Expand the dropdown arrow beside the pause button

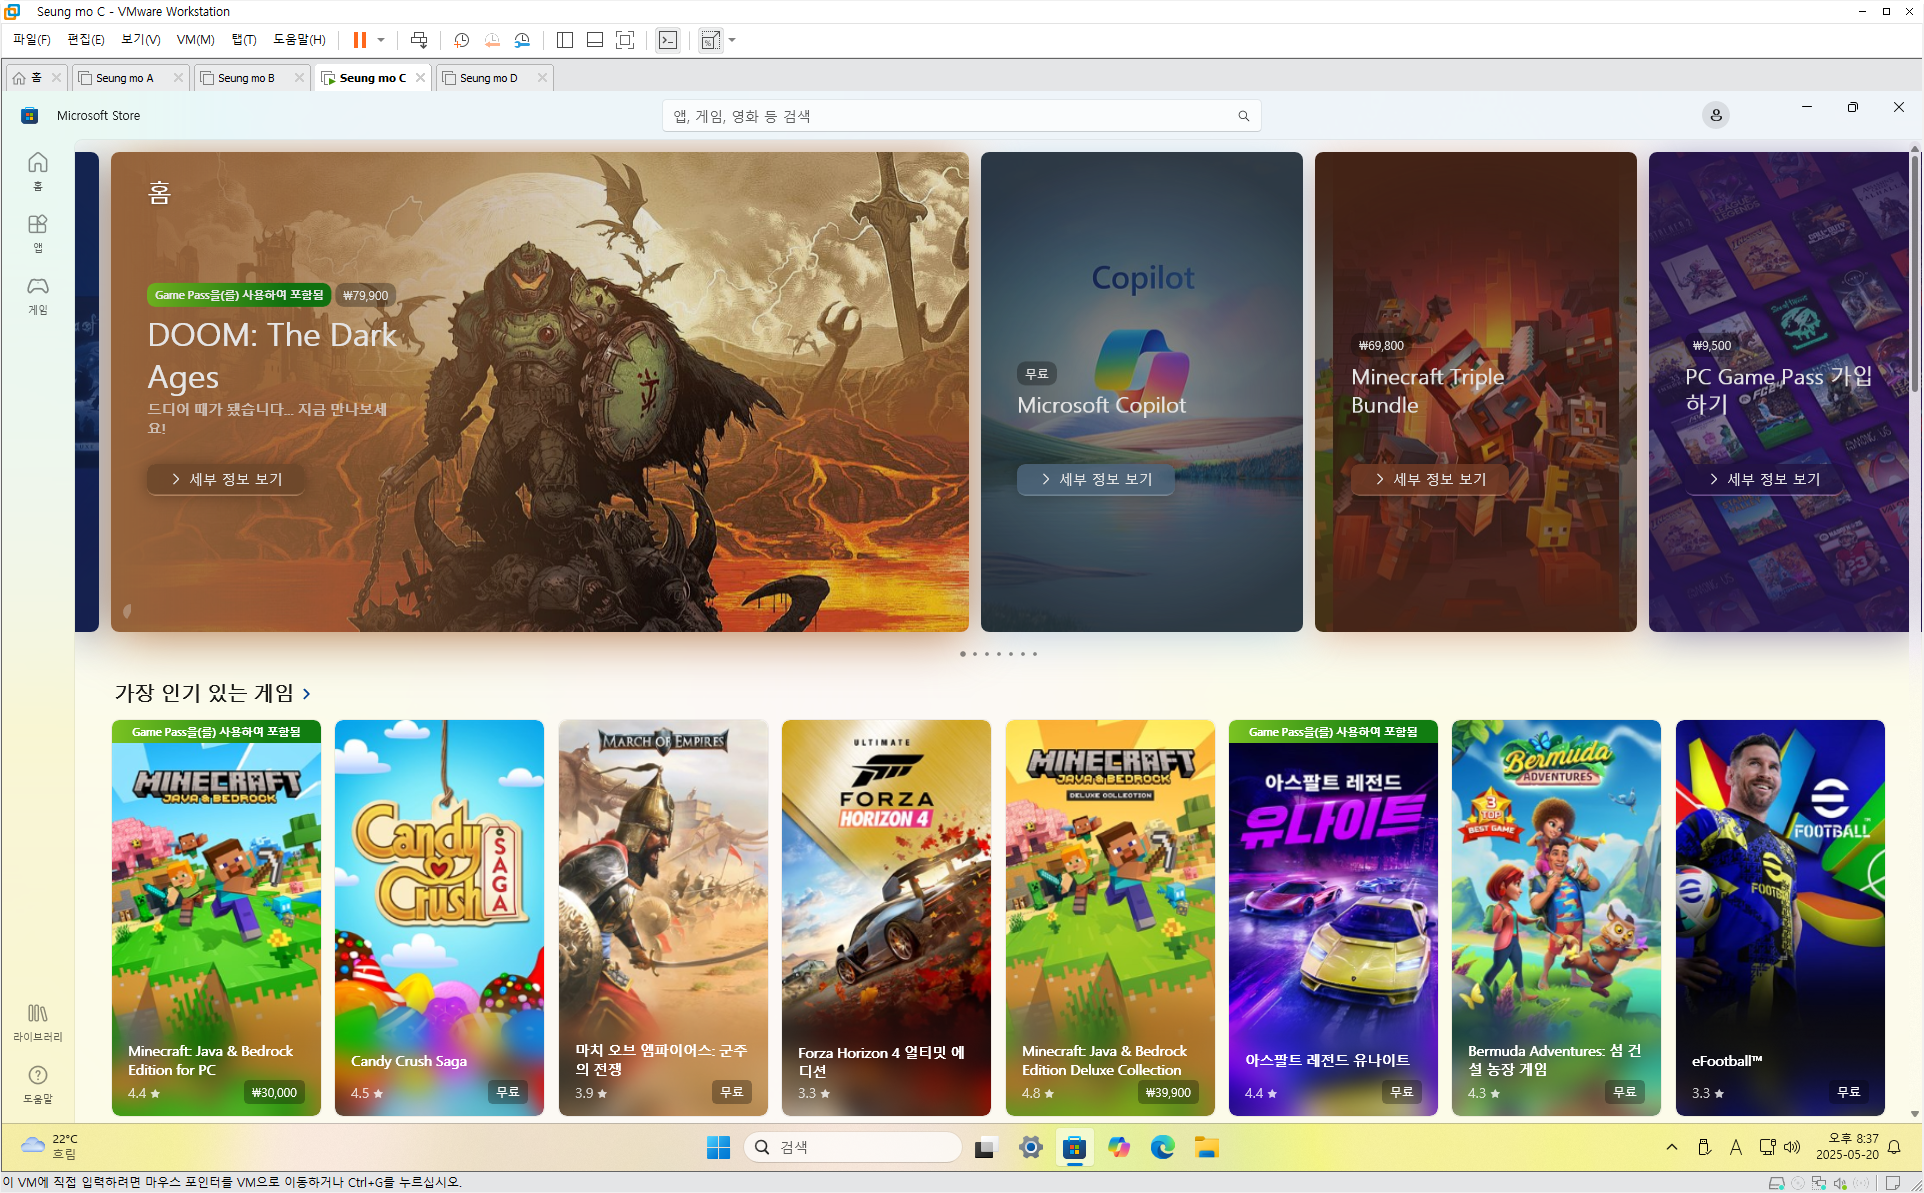point(381,40)
